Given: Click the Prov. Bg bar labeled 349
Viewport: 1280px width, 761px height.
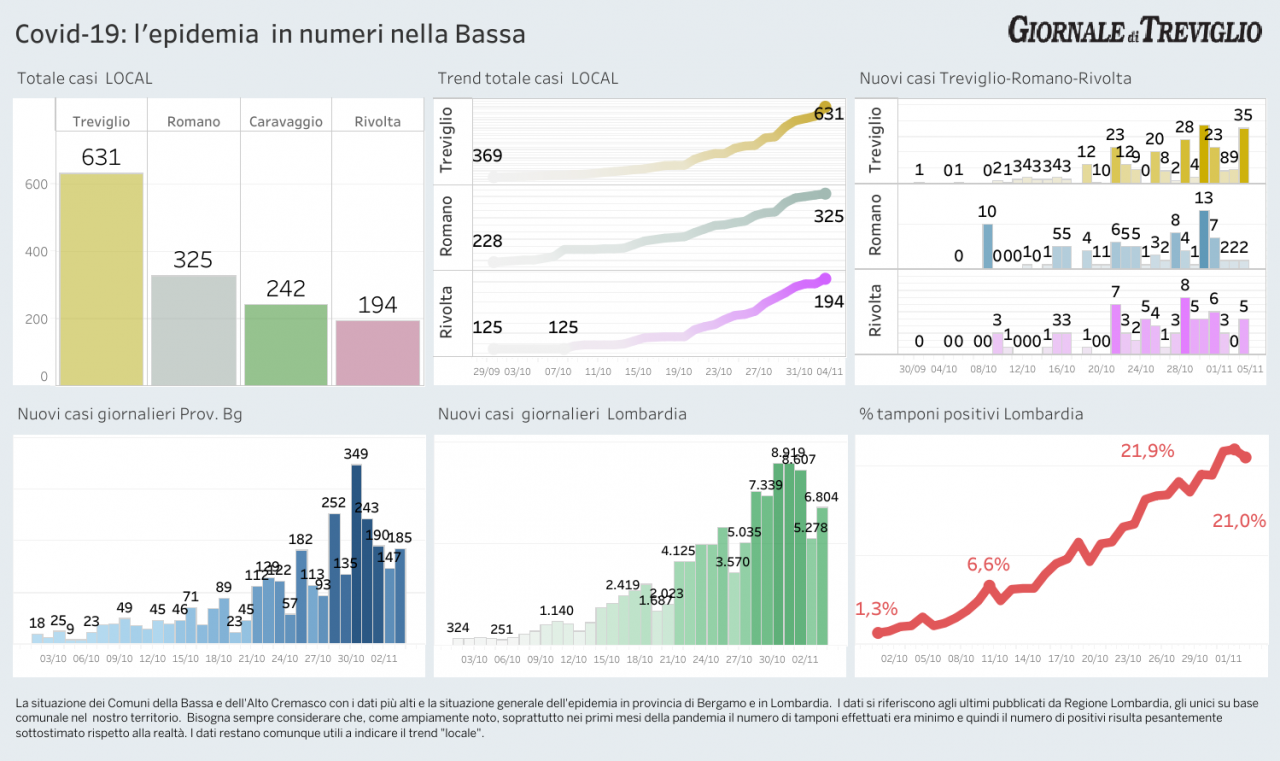Looking at the screenshot, I should pos(356,553).
